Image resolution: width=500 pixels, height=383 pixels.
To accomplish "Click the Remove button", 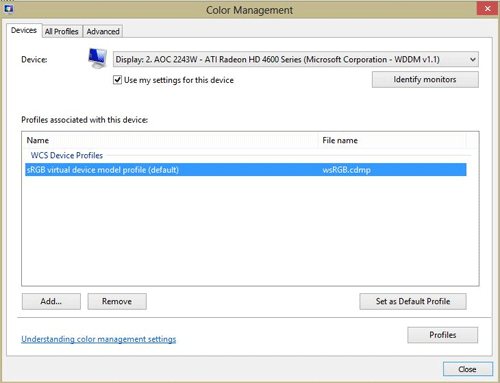I will pyautogui.click(x=117, y=301).
